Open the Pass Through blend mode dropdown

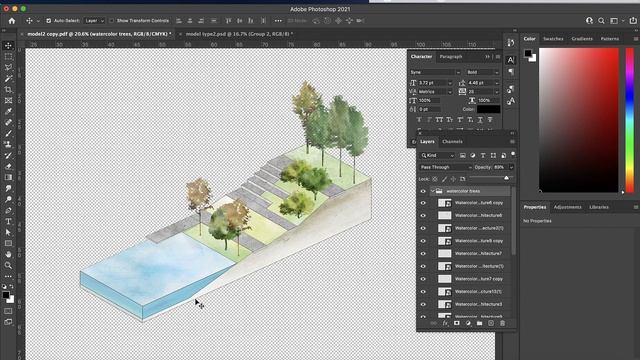click(x=445, y=167)
